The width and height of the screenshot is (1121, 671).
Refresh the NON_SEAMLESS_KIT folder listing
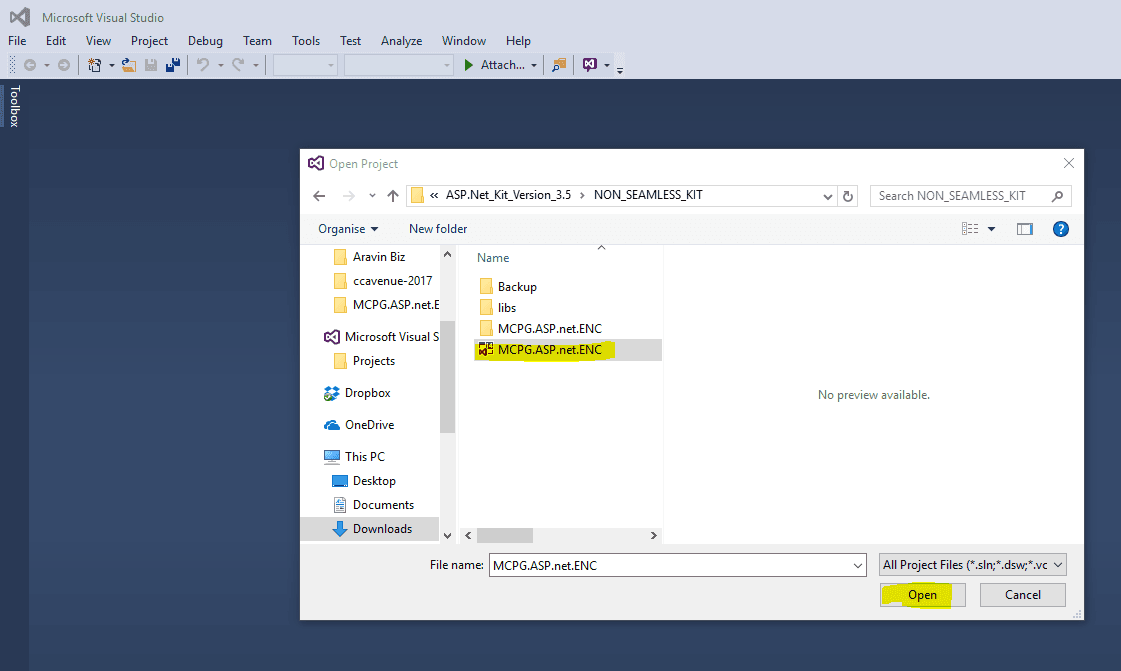pos(848,196)
